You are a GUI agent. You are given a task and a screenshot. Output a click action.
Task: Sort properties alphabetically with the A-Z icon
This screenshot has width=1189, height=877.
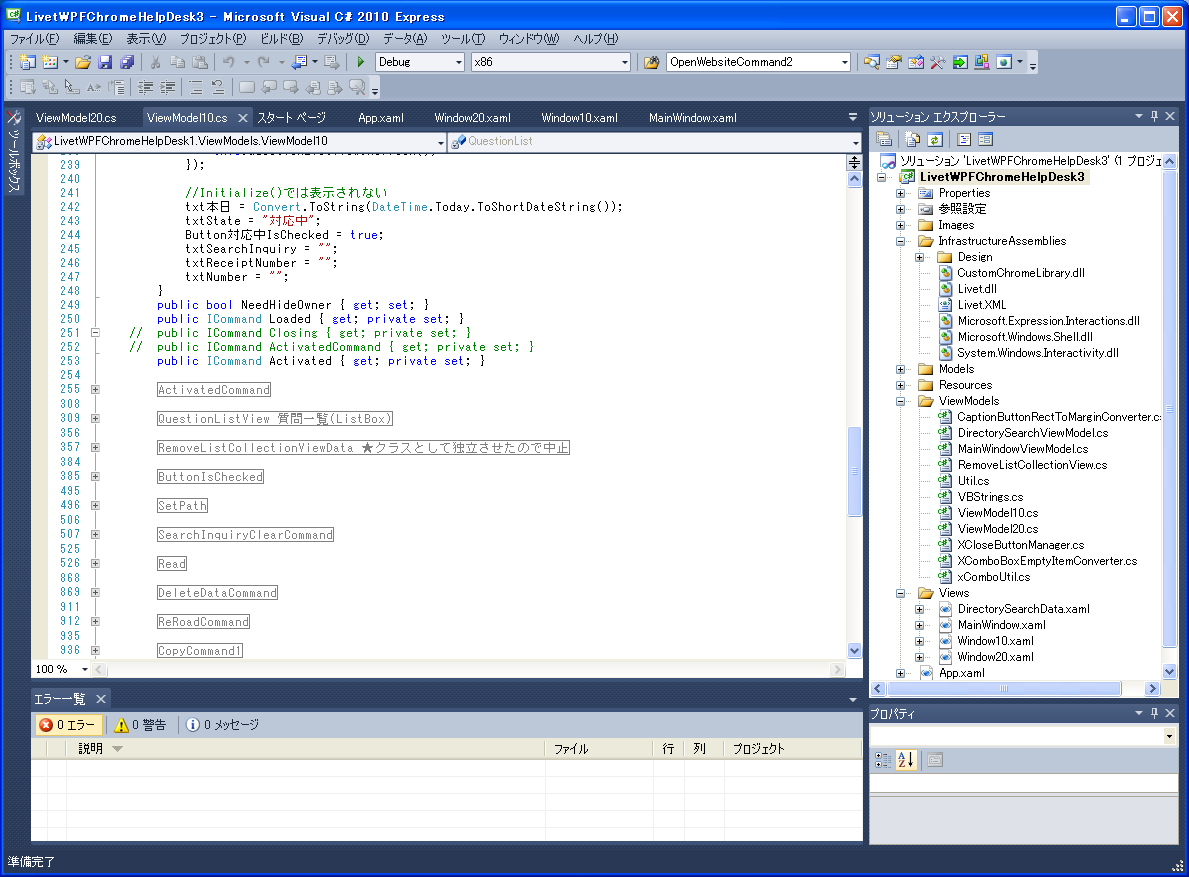905,760
